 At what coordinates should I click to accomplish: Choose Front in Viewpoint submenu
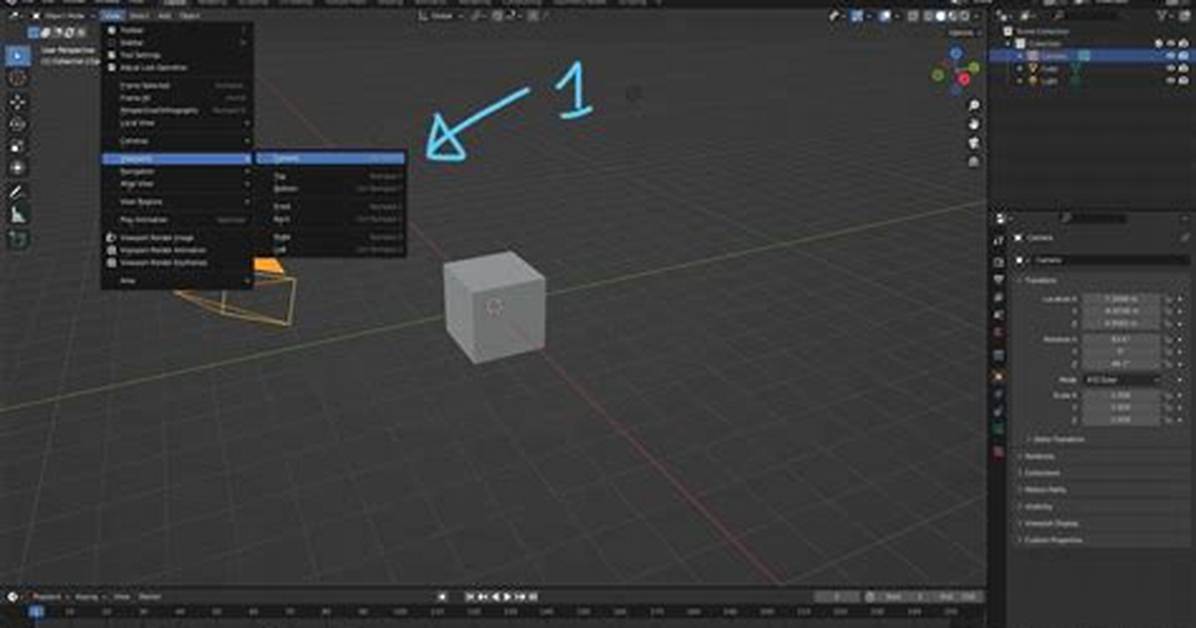click(x=330, y=206)
